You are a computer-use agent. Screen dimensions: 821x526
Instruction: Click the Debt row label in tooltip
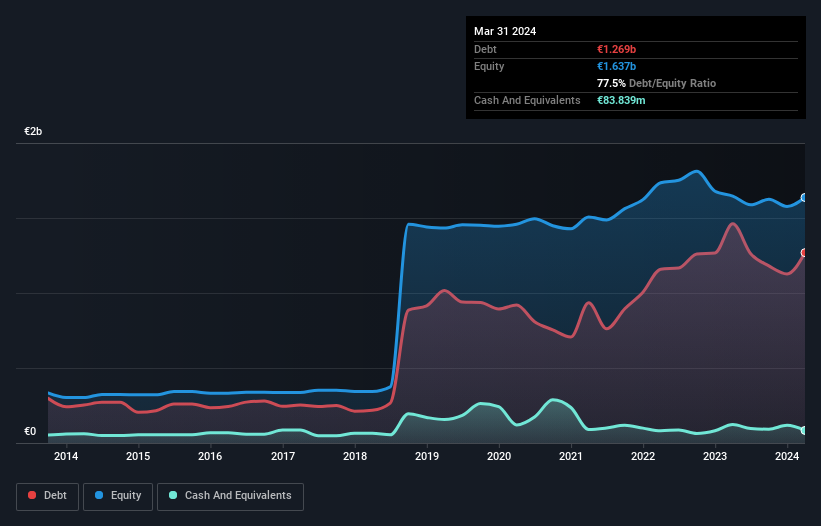pyautogui.click(x=485, y=49)
